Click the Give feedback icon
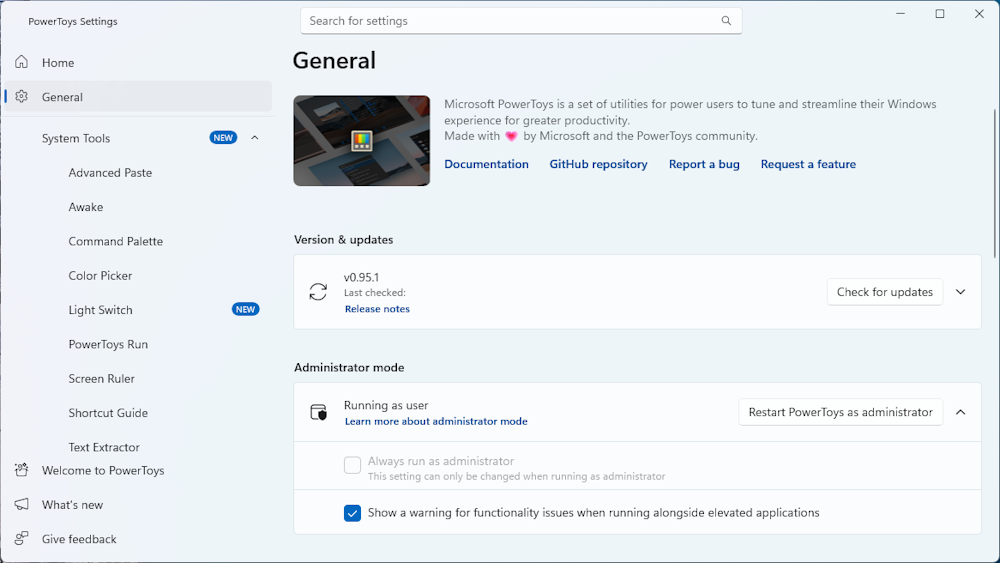 pyautogui.click(x=22, y=539)
